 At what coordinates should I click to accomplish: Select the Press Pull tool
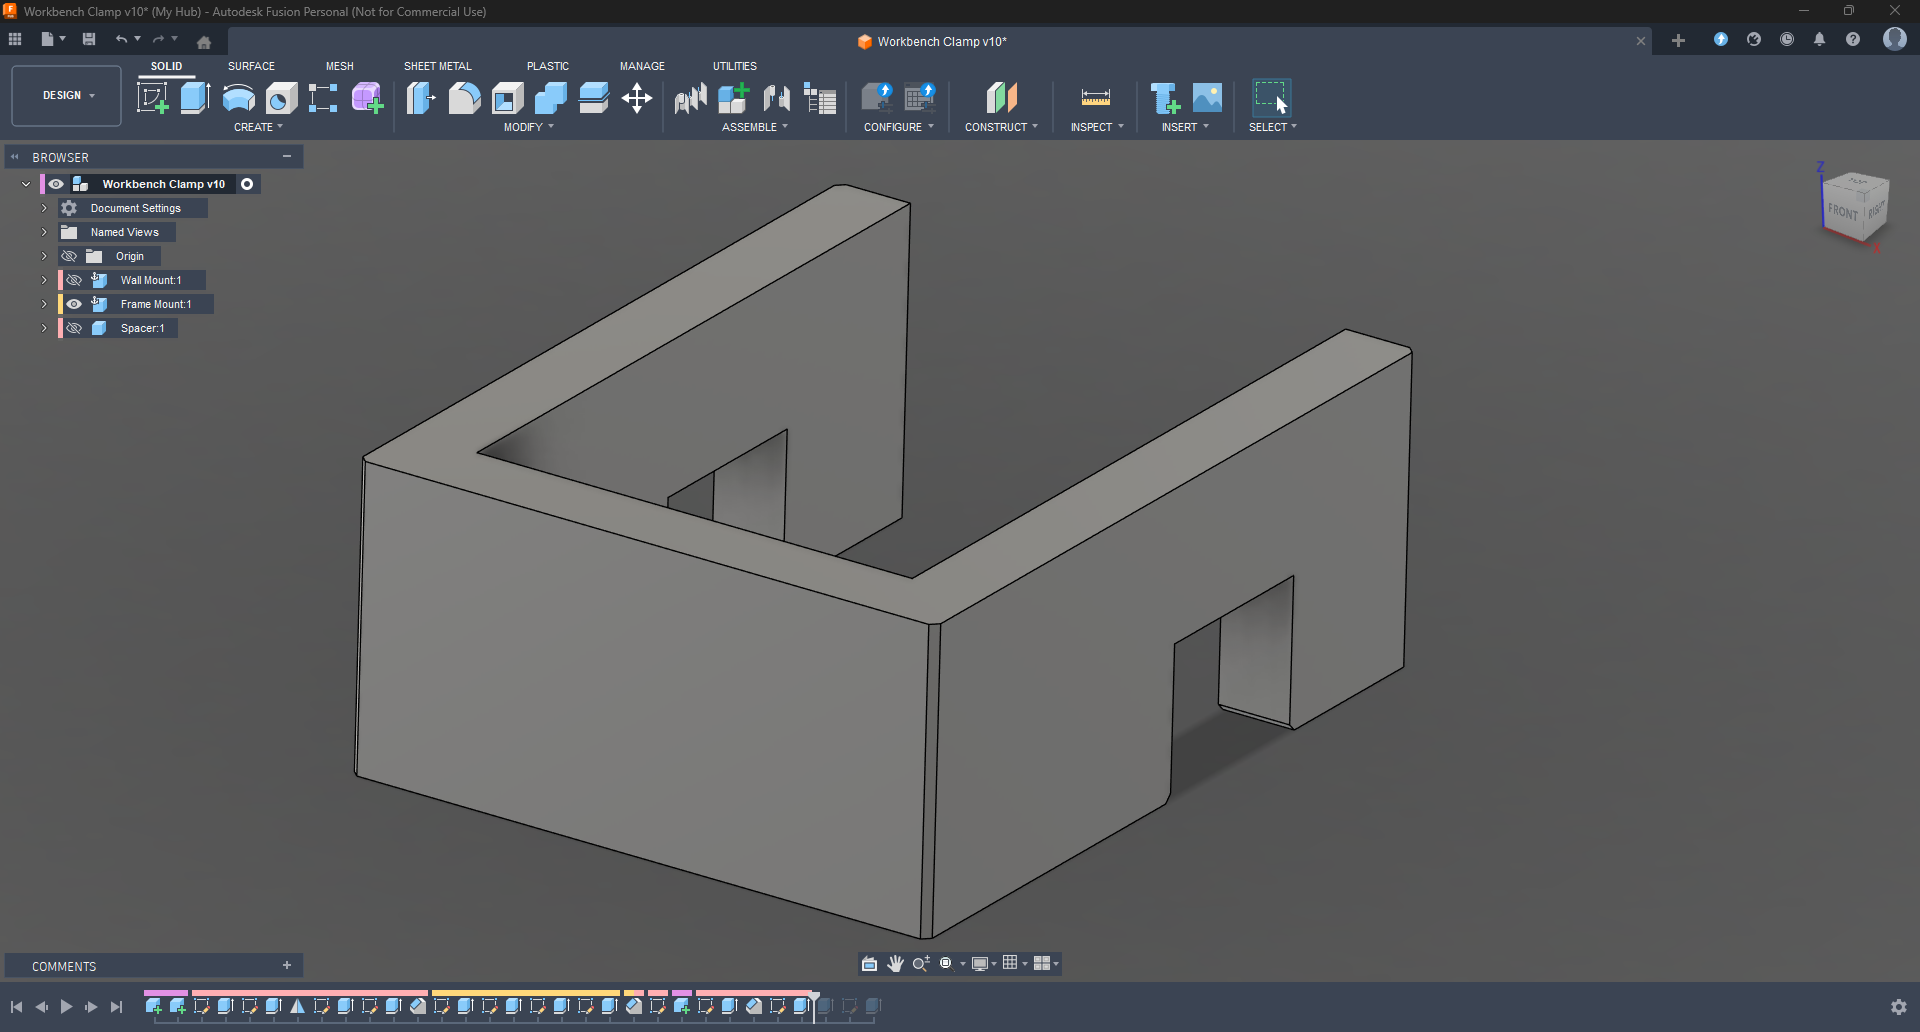click(x=421, y=98)
